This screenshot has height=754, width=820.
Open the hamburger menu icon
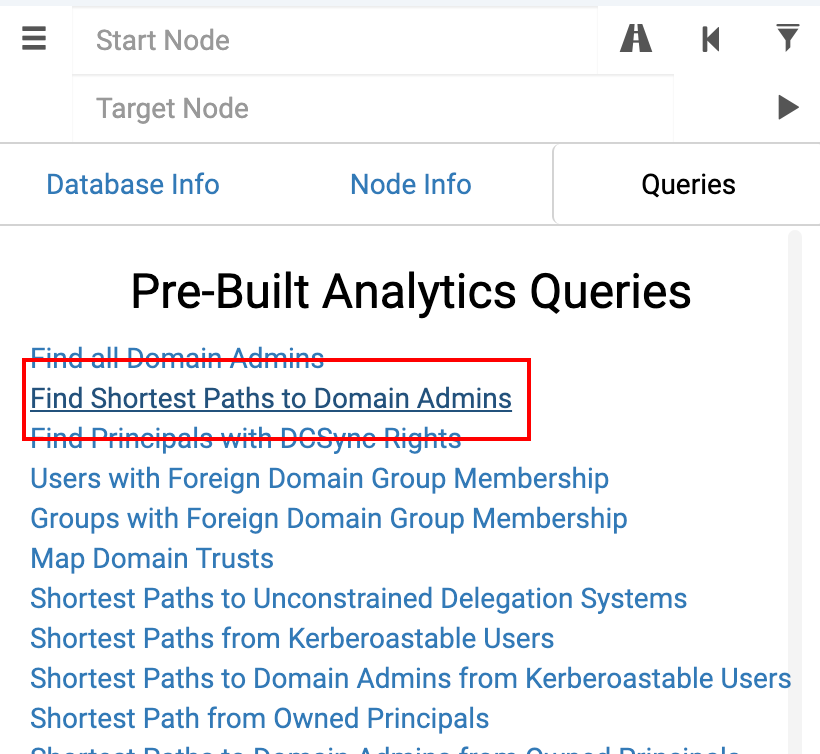pos(35,39)
